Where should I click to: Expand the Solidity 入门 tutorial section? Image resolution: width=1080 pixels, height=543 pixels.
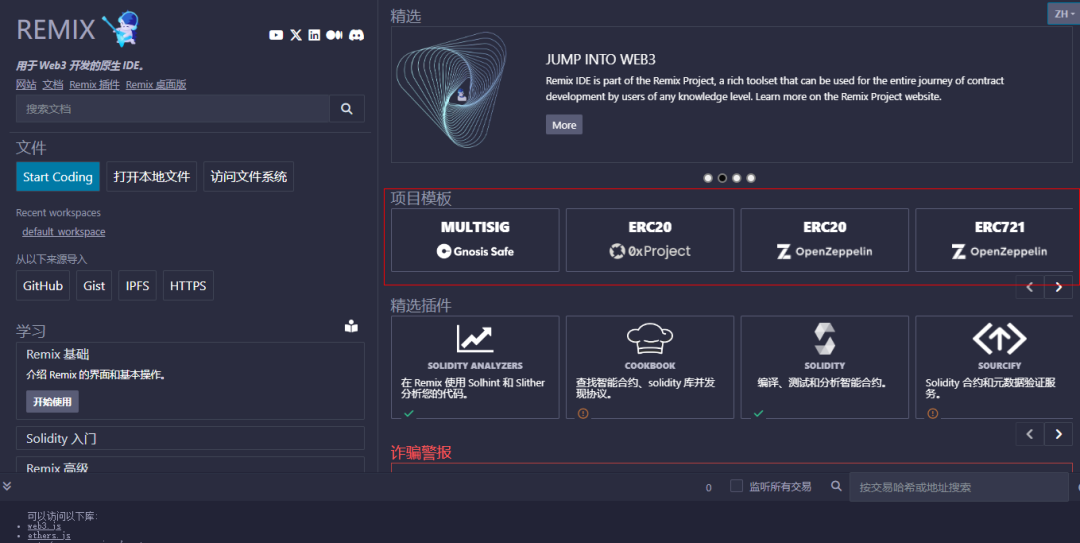pos(190,438)
